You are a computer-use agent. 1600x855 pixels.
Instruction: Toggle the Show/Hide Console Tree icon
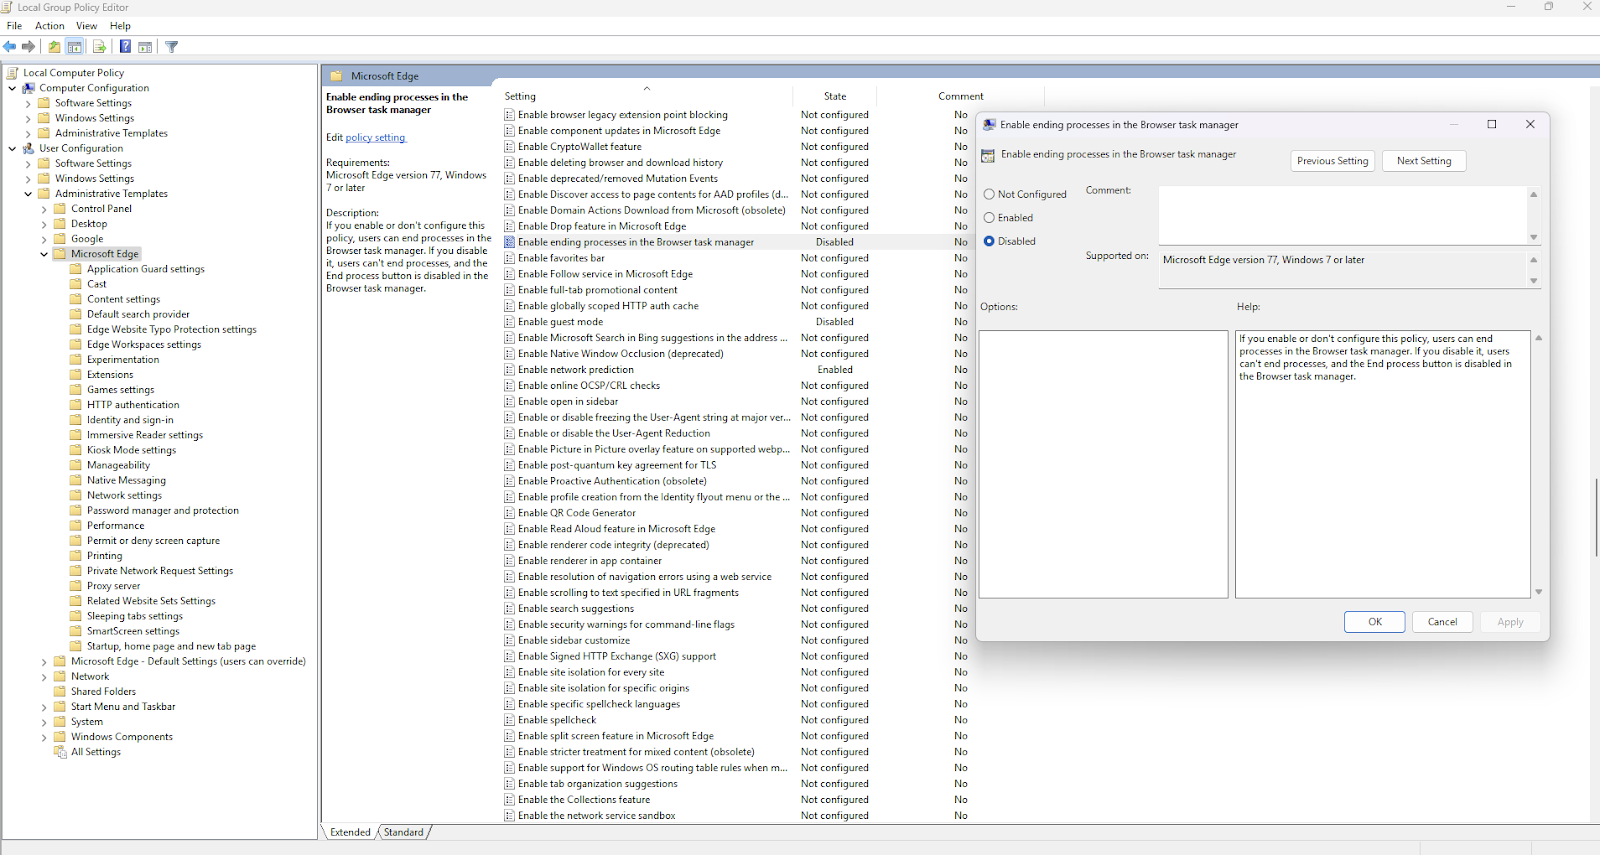pyautogui.click(x=74, y=47)
